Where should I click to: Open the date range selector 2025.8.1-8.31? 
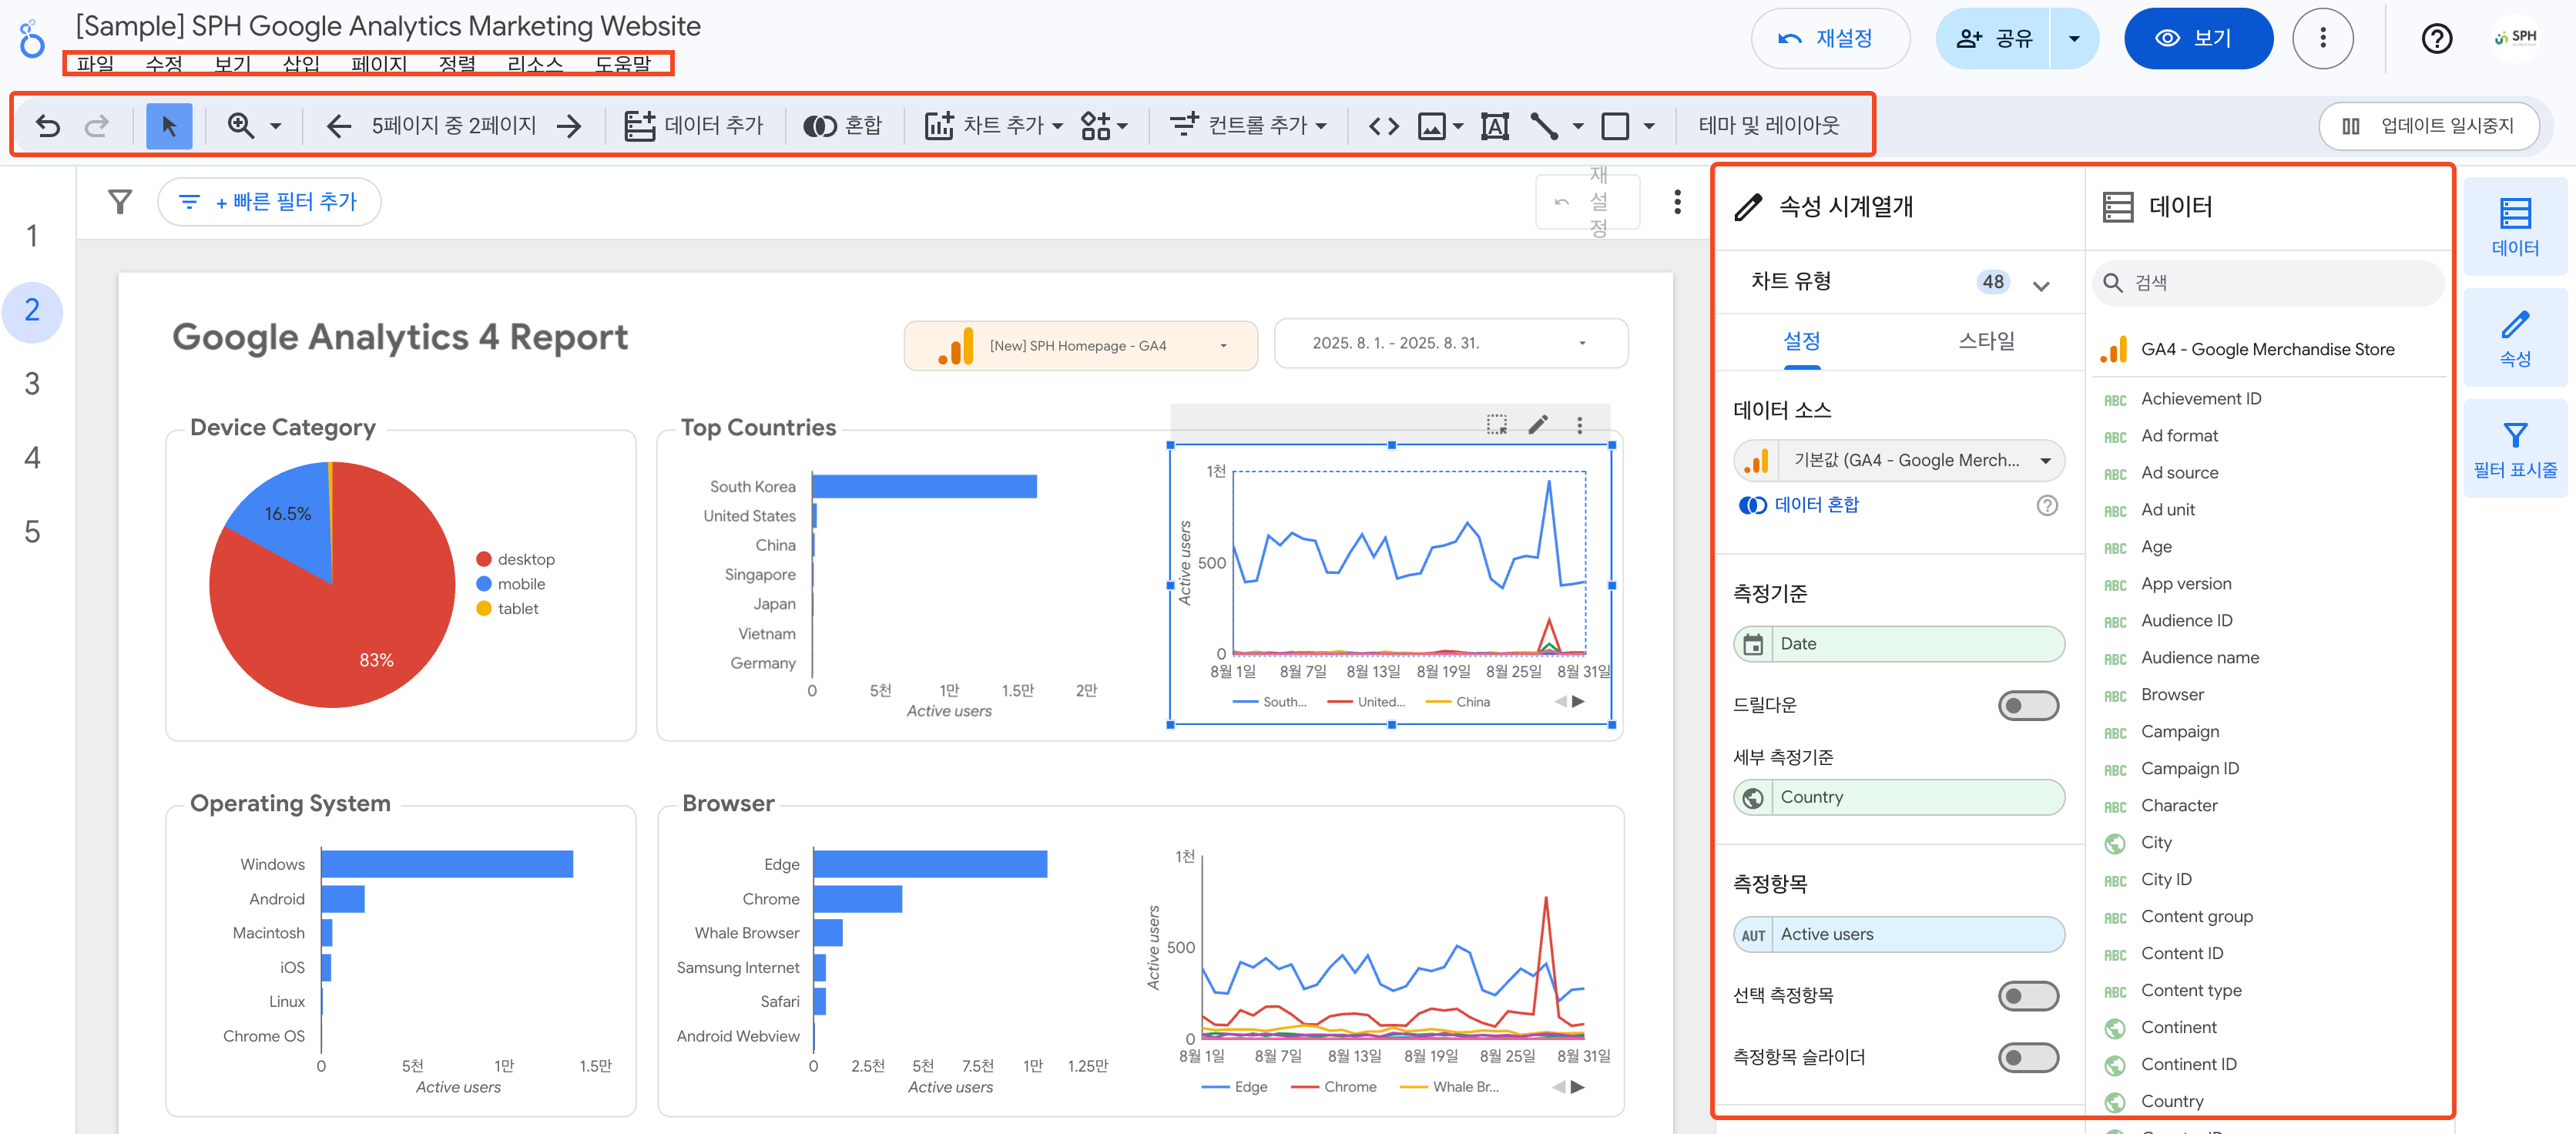click(1449, 342)
